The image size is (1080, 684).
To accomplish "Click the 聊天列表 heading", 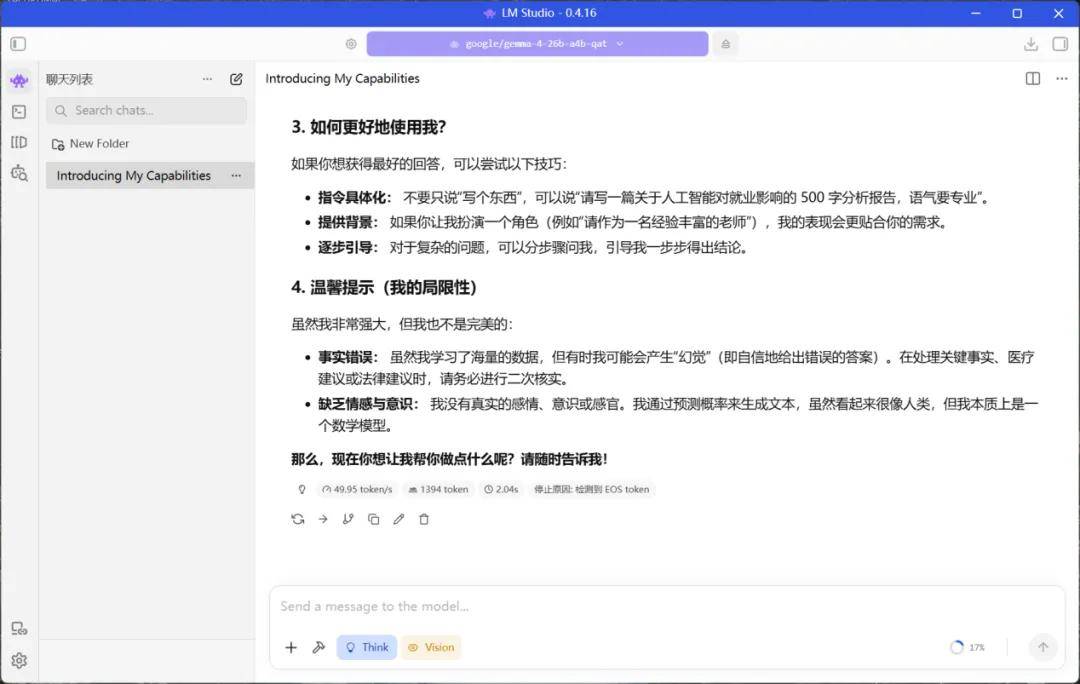I will pos(70,79).
